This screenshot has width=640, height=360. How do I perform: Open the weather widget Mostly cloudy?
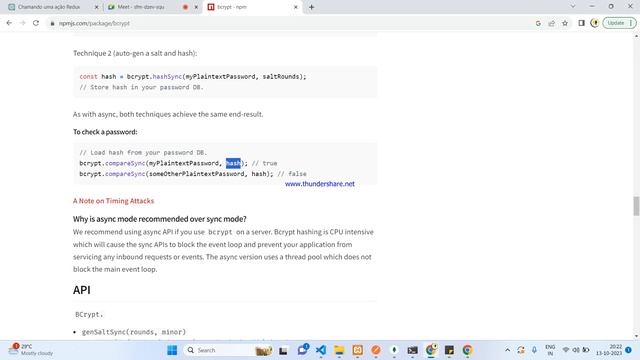coord(31,350)
